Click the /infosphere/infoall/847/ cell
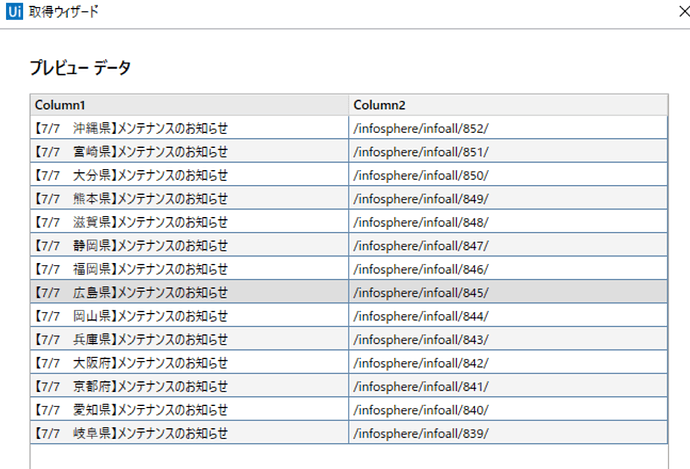This screenshot has height=469, width=690. 508,245
